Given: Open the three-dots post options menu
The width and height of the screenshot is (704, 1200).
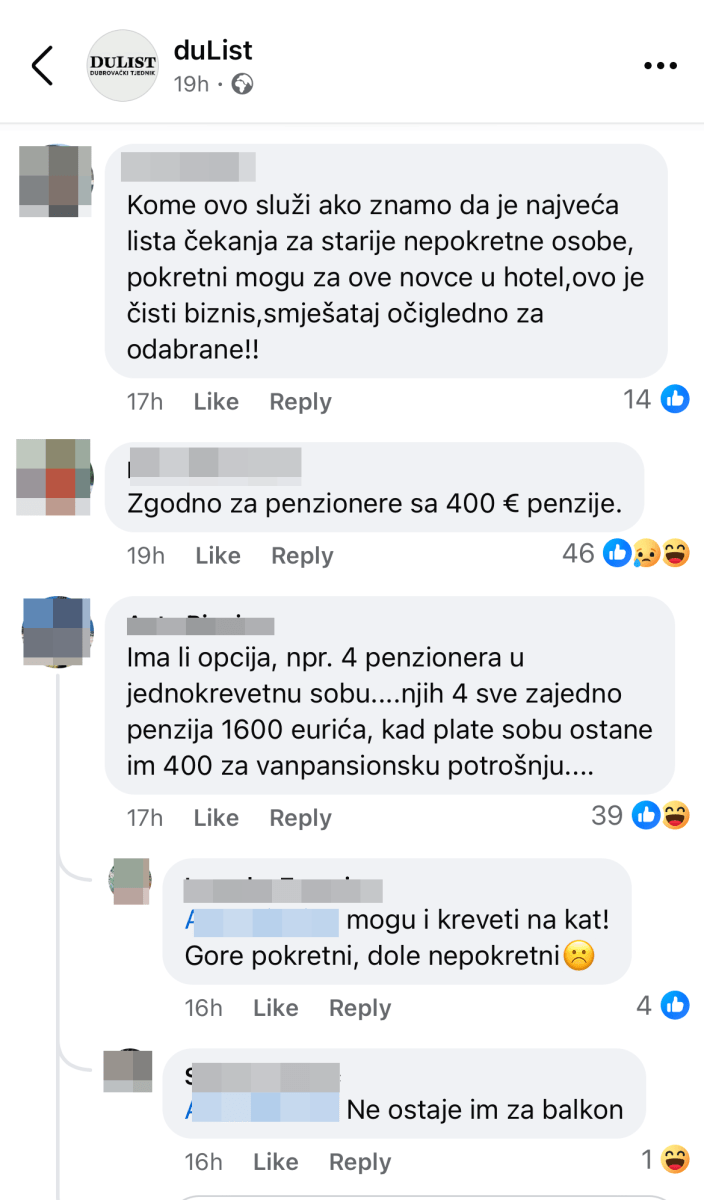Looking at the screenshot, I should point(660,66).
